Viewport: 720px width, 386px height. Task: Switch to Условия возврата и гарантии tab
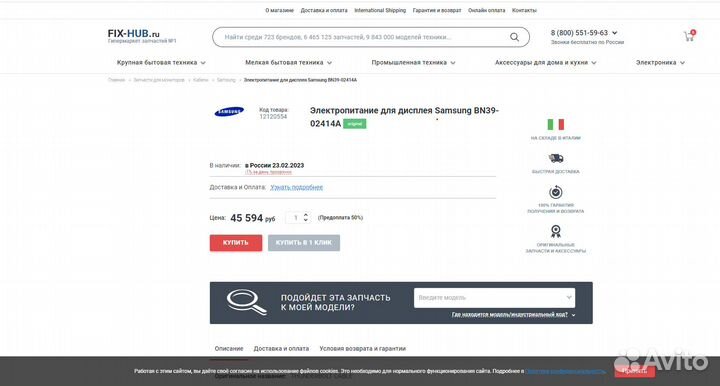(362, 349)
